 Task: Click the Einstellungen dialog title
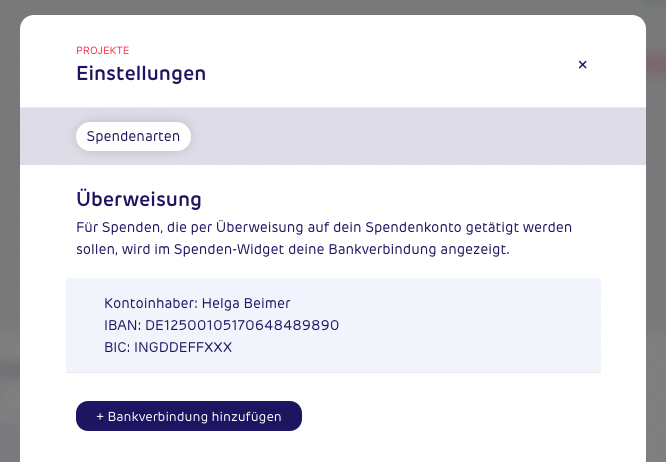pyautogui.click(x=141, y=73)
